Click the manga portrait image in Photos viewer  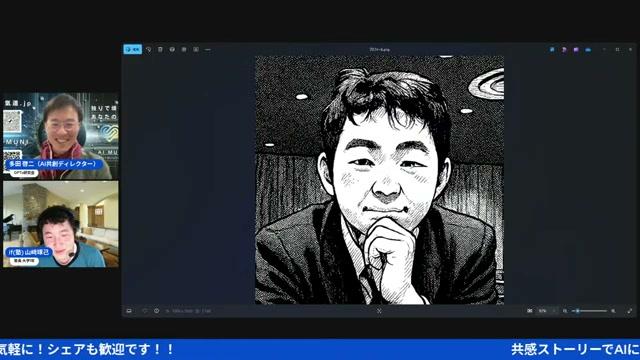coord(380,180)
